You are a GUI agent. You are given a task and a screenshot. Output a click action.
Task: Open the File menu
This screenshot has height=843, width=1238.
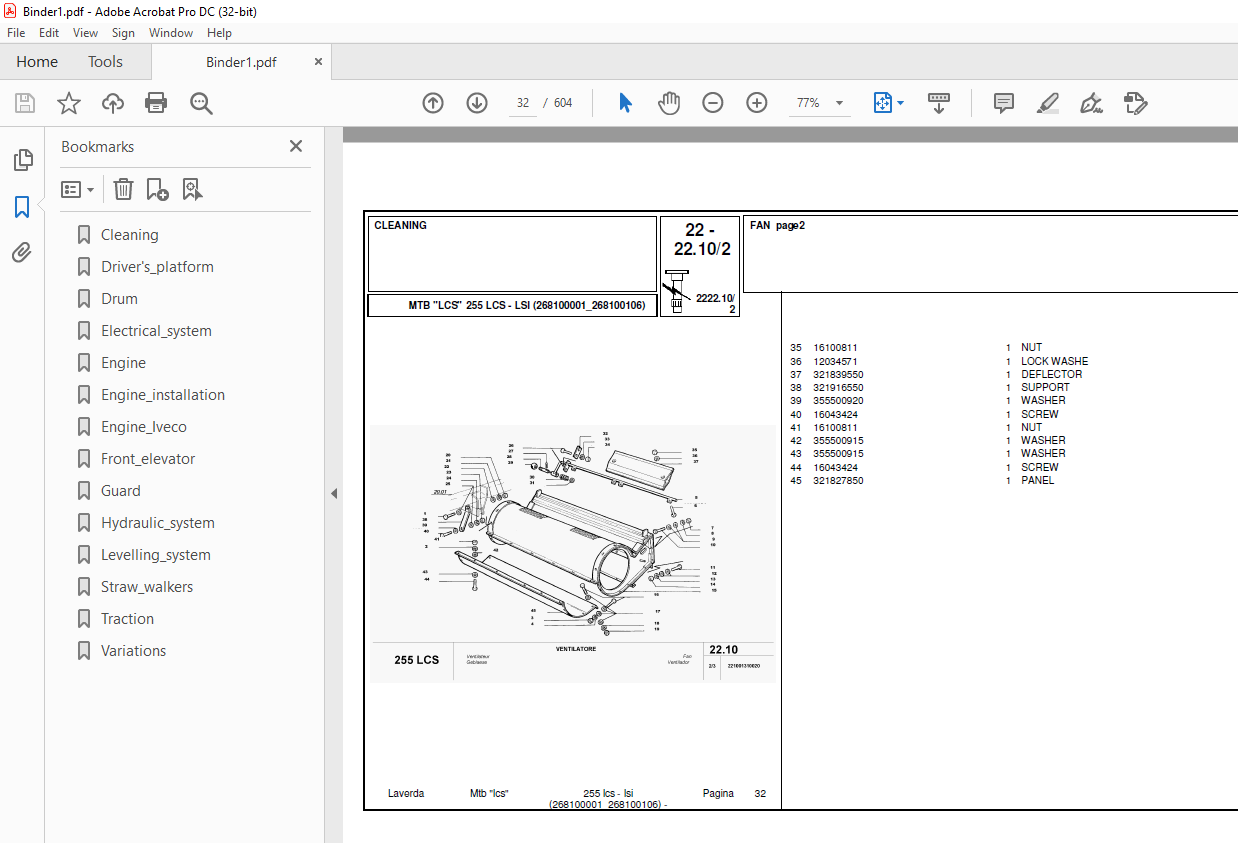(16, 33)
